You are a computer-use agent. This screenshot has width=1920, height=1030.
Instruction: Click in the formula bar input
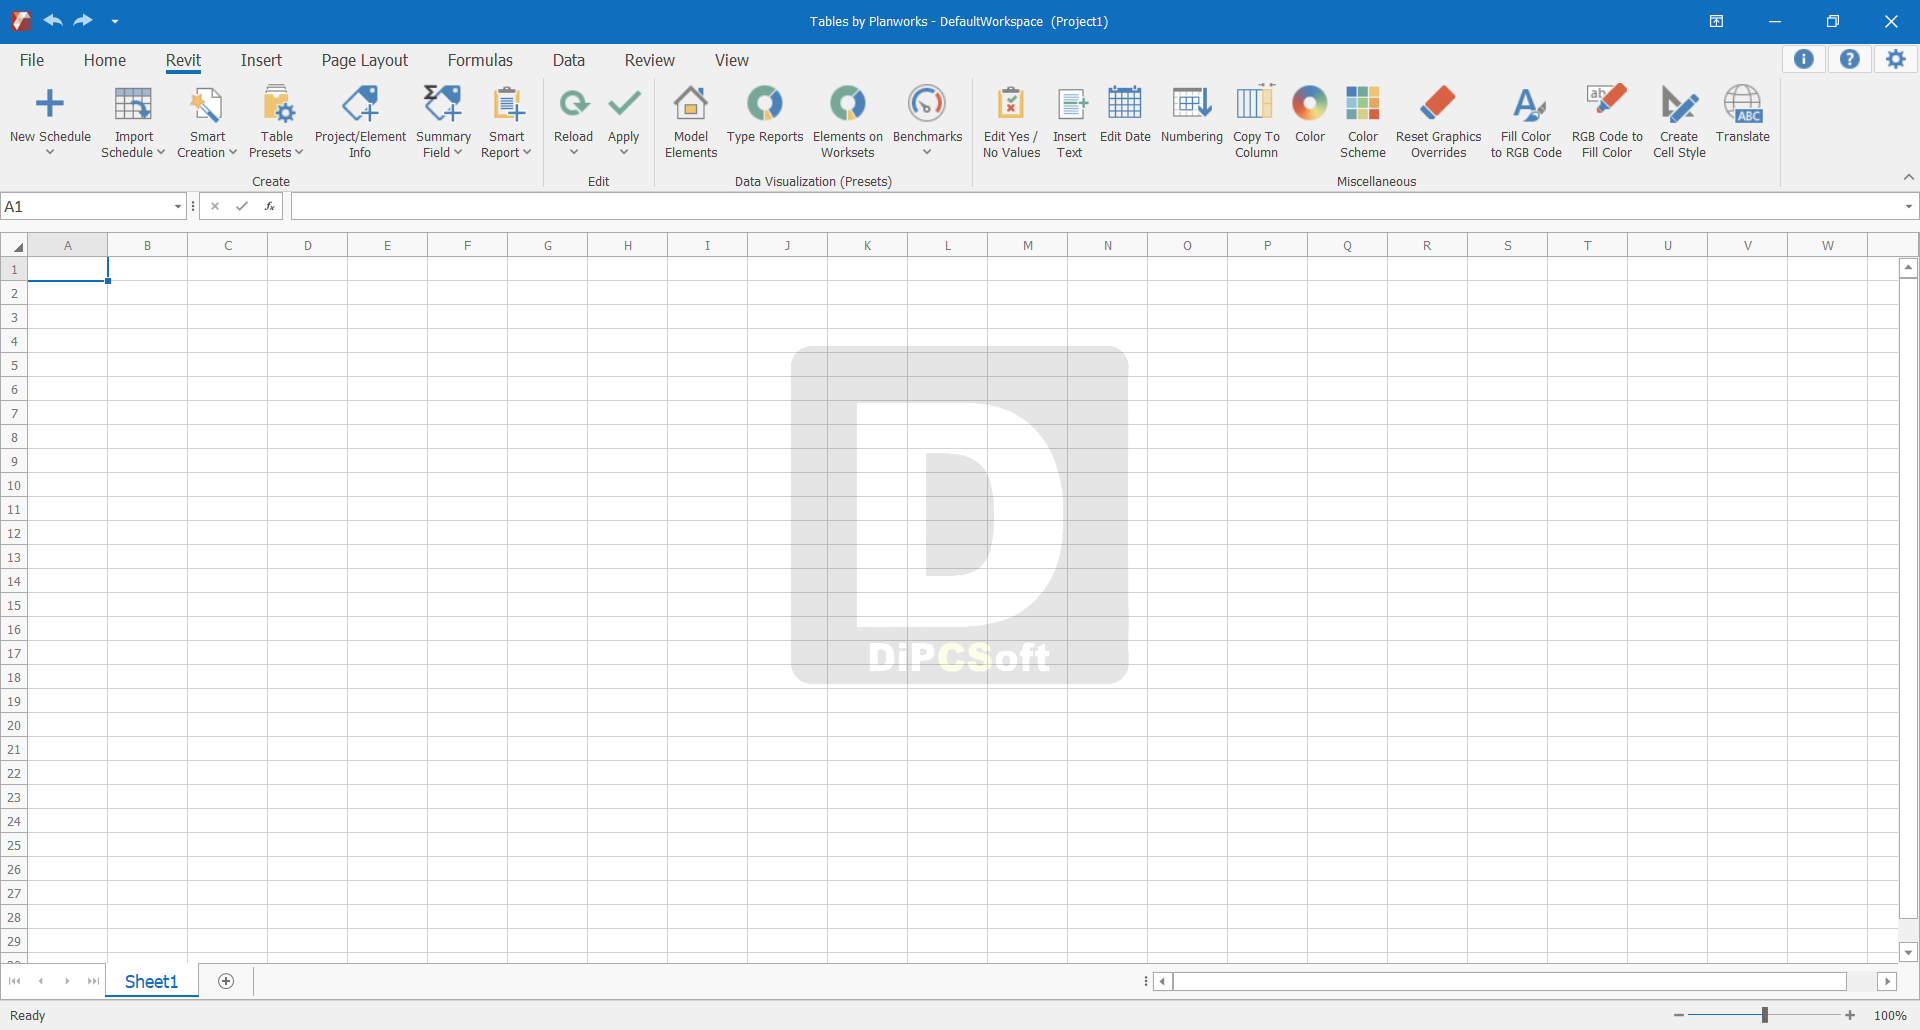(x=1095, y=207)
